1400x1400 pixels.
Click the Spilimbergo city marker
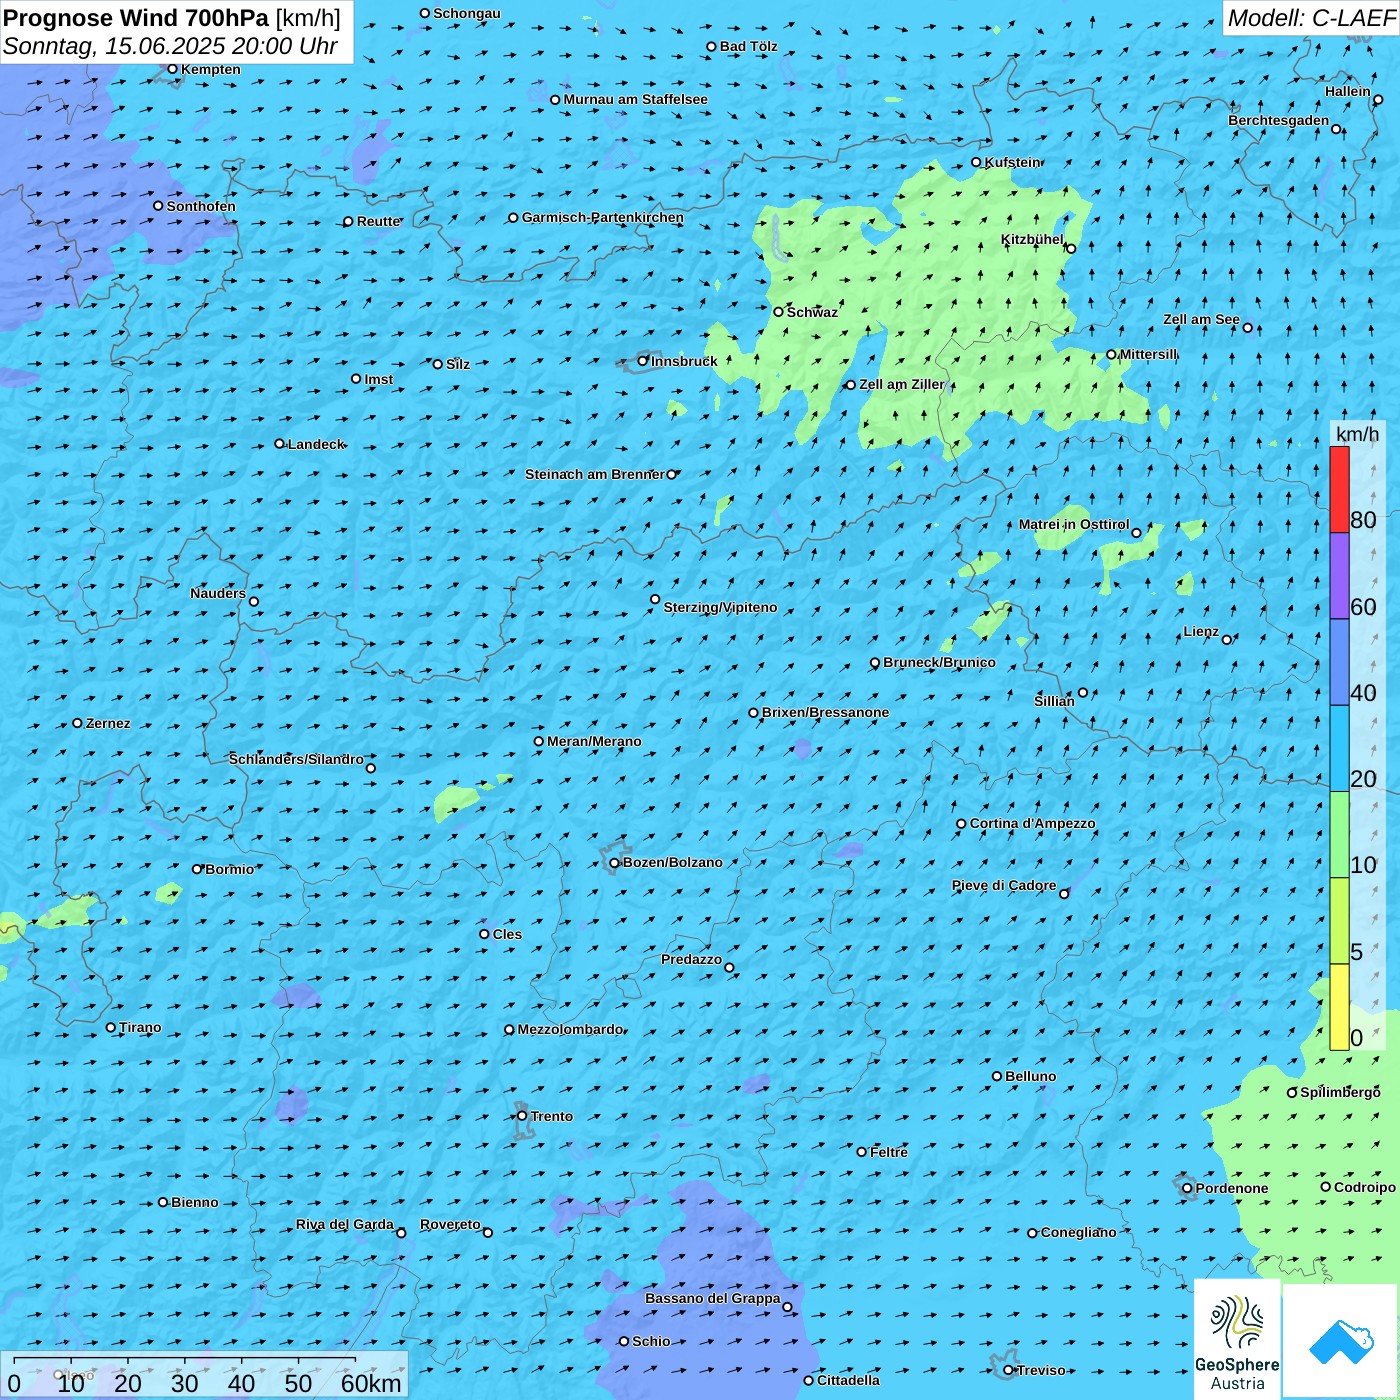point(1292,1092)
